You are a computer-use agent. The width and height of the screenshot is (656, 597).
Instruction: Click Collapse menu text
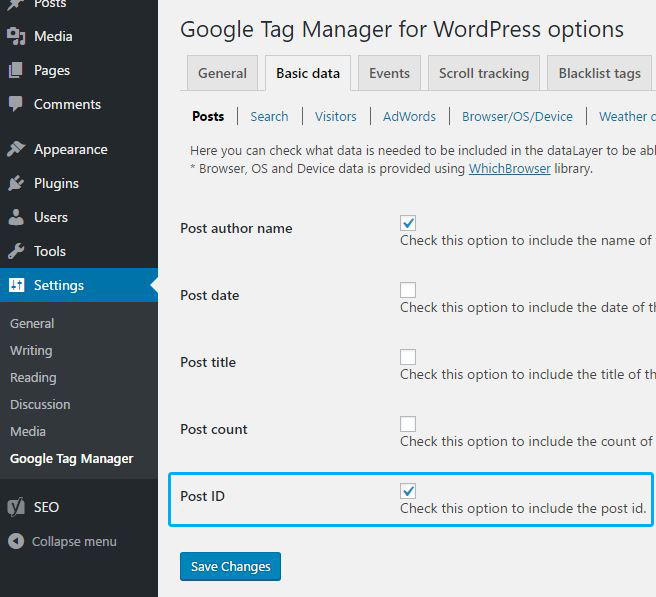point(74,541)
